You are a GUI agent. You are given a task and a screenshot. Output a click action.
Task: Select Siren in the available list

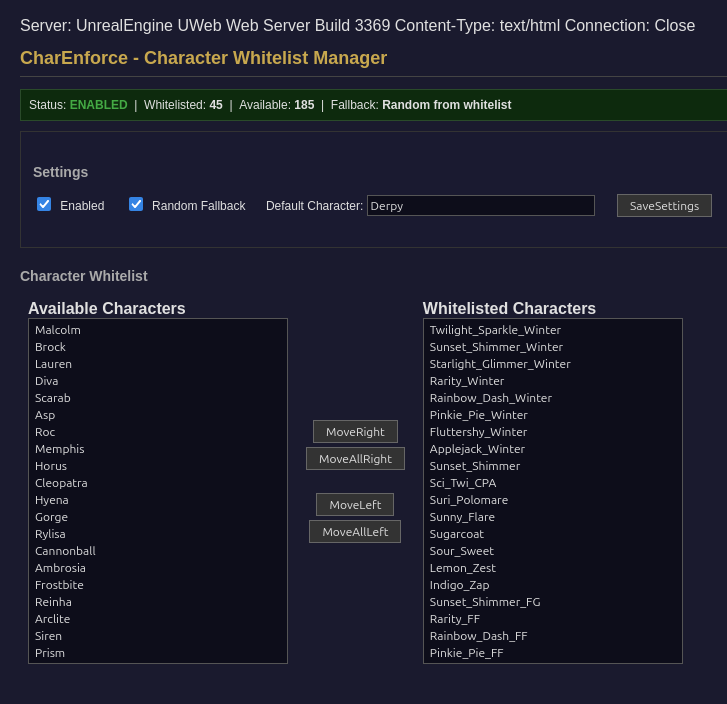[158, 636]
